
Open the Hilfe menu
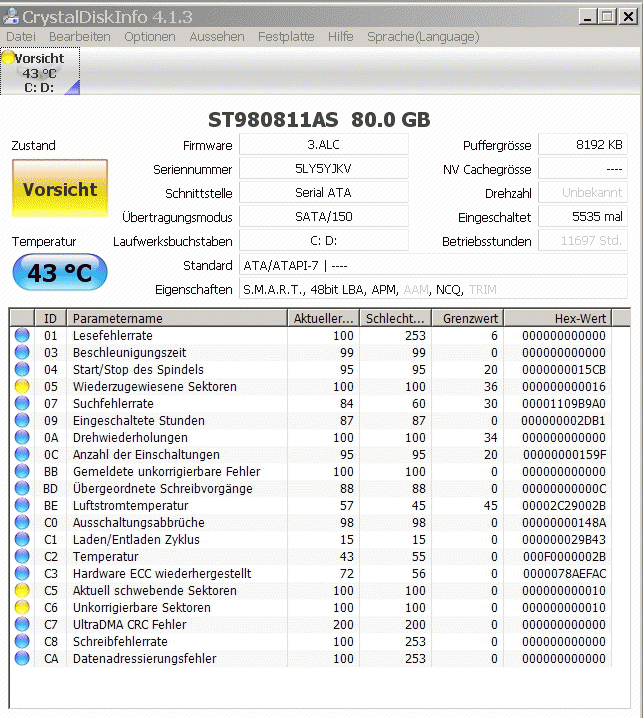(x=340, y=37)
